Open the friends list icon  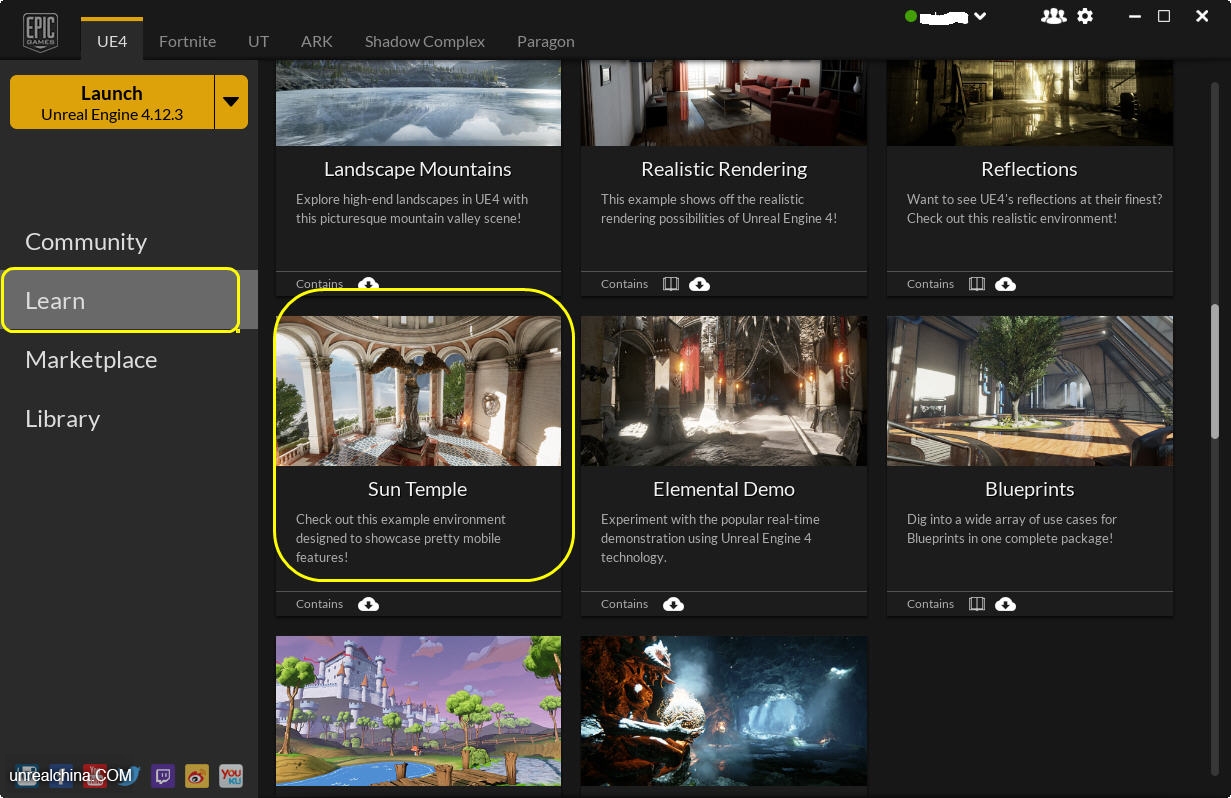pyautogui.click(x=1053, y=16)
